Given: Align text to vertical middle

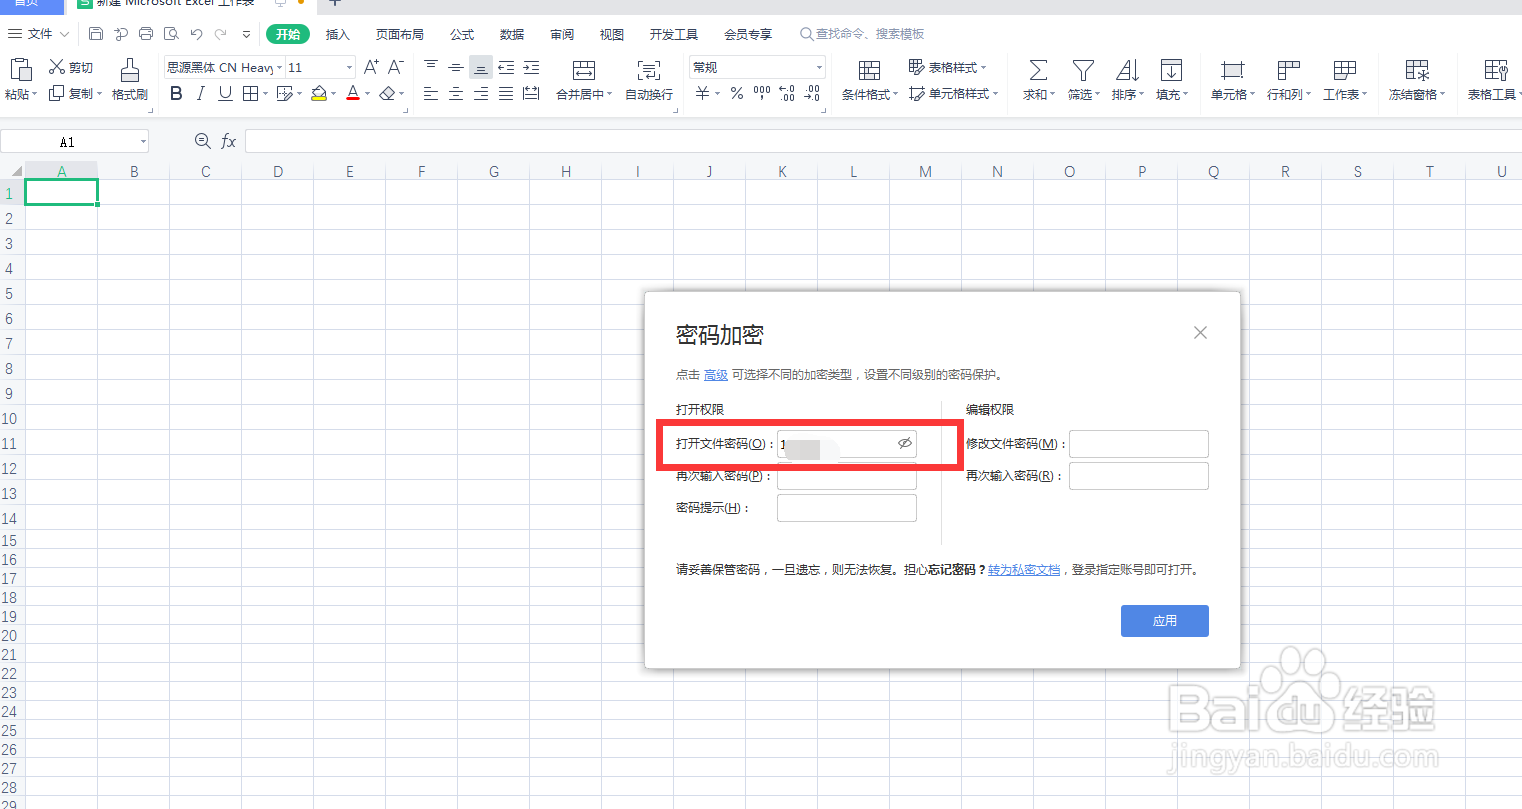Looking at the screenshot, I should (456, 67).
